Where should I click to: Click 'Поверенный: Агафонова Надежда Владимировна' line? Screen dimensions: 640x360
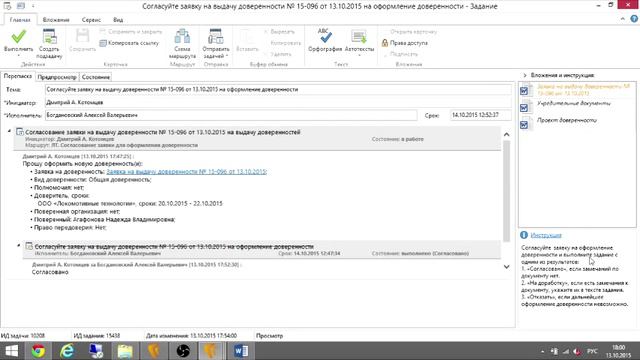tap(104, 220)
